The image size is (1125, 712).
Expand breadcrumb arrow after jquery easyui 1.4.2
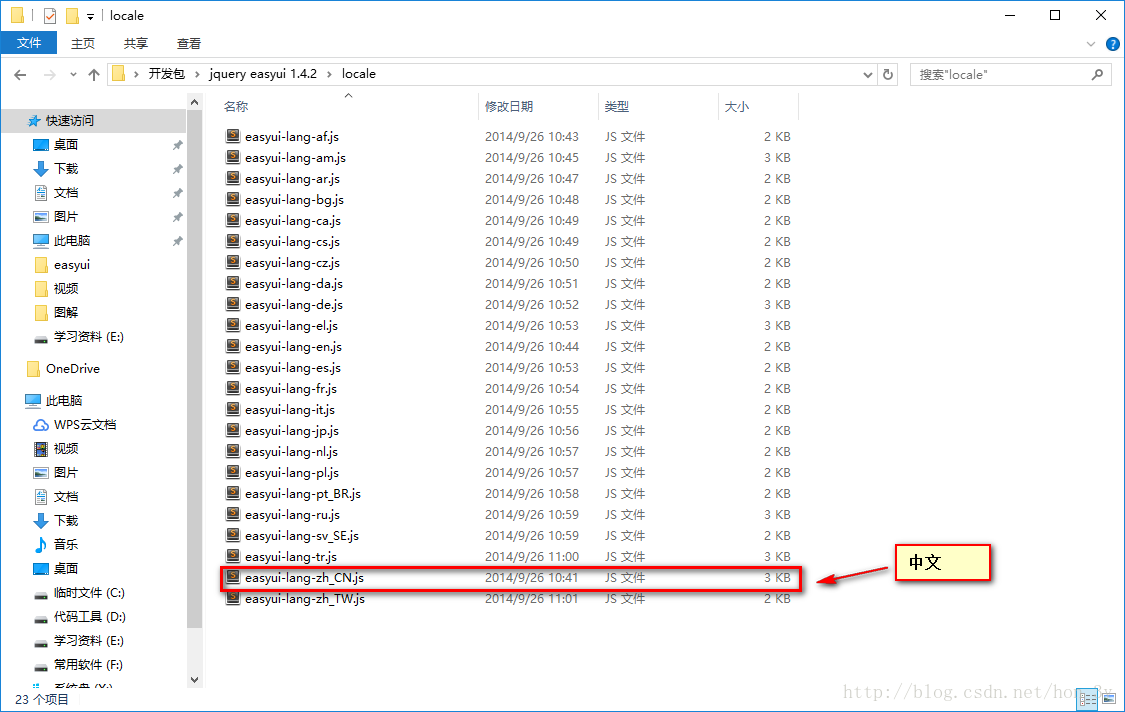click(329, 74)
